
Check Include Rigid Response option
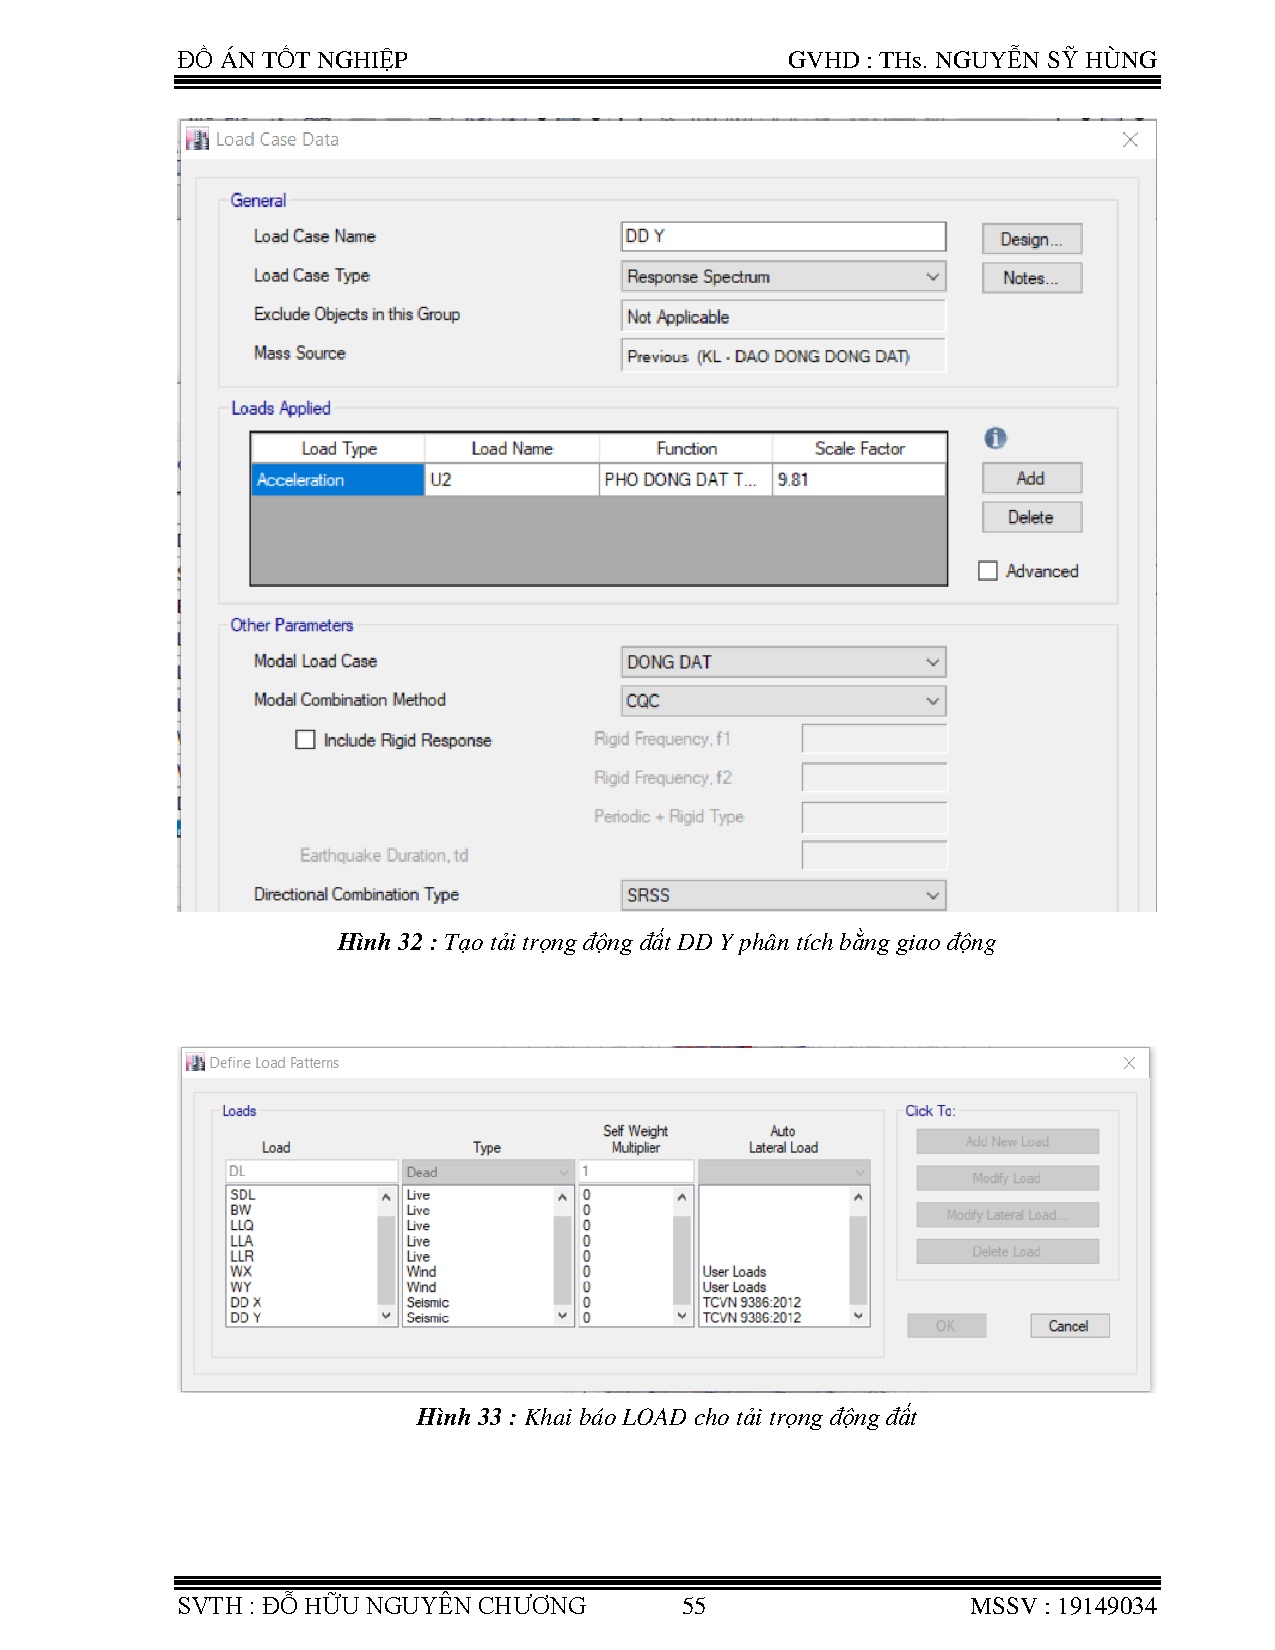click(x=306, y=740)
